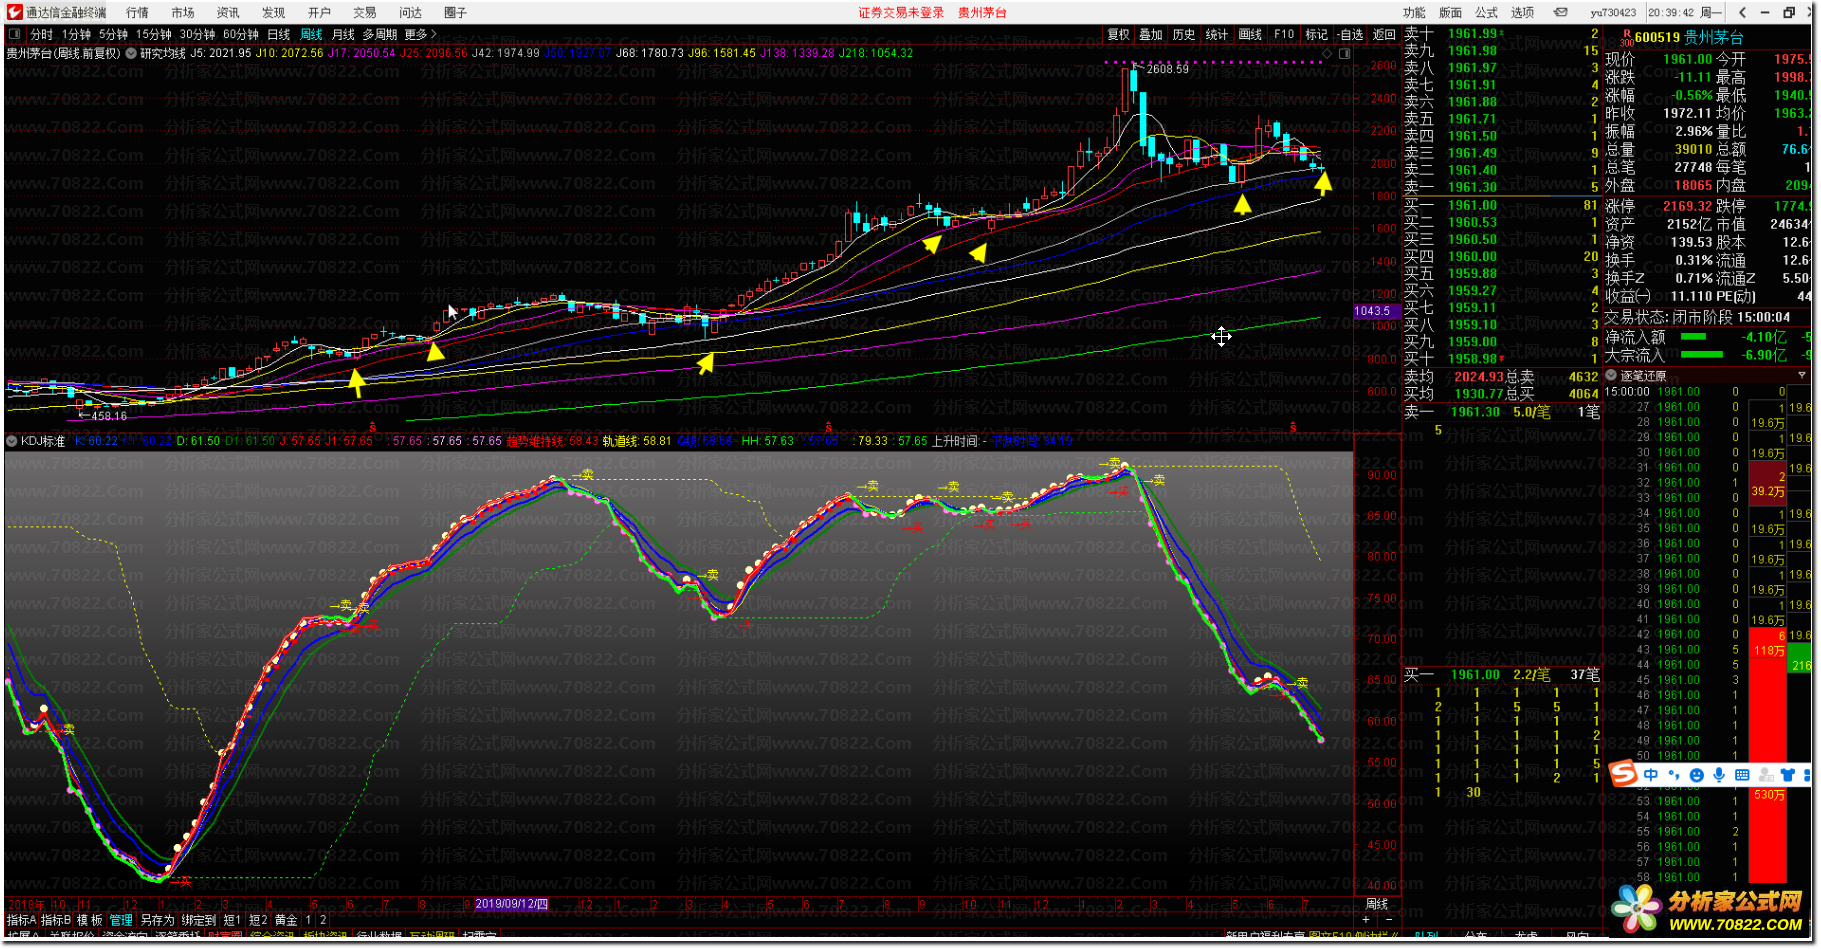
Task: Click the 600519 贵州茅台 stock title
Action: 1689,37
